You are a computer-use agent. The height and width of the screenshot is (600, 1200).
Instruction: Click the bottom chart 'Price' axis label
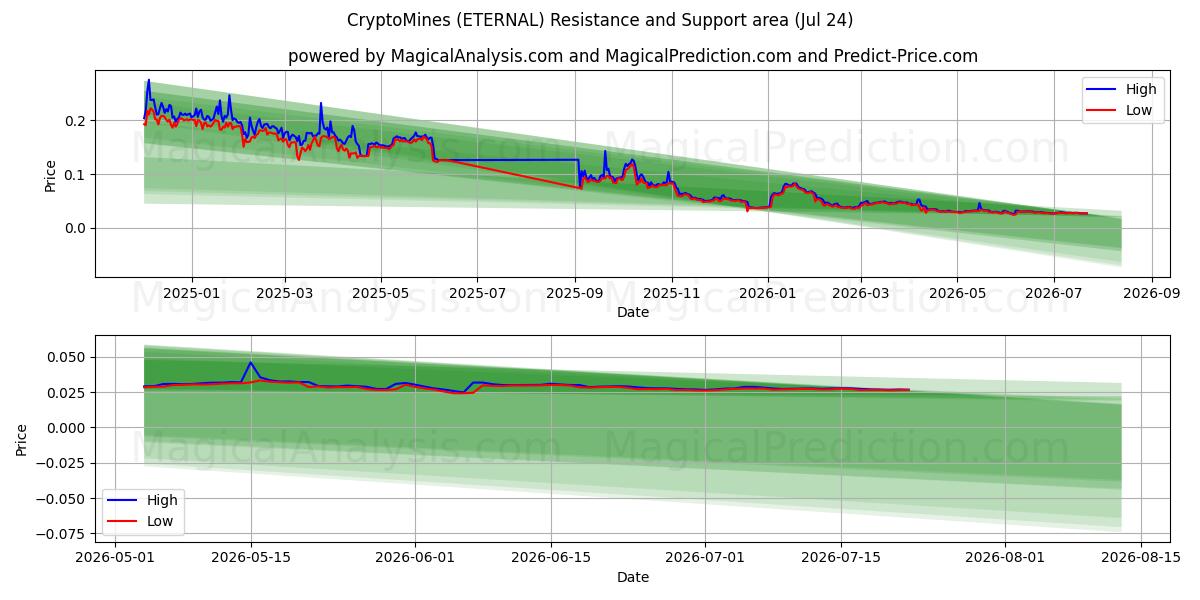pyautogui.click(x=22, y=439)
